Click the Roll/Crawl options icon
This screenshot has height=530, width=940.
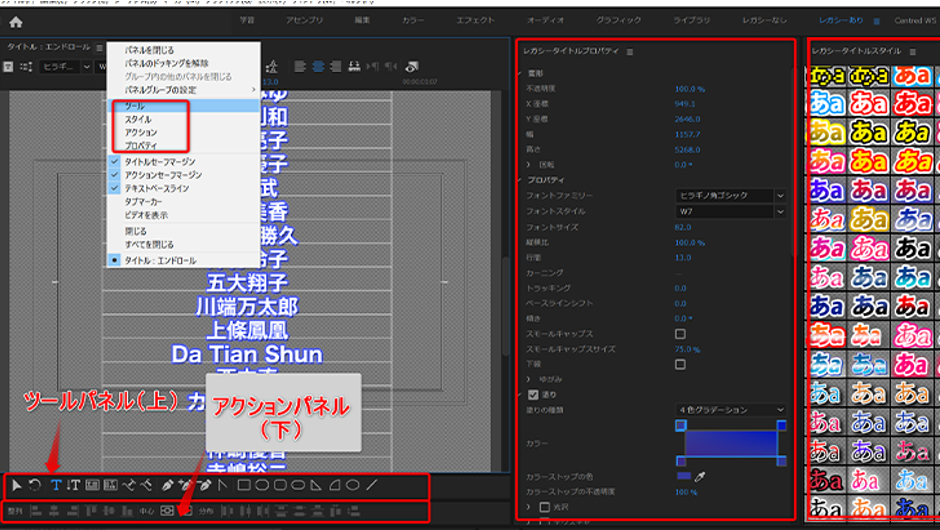click(x=26, y=67)
